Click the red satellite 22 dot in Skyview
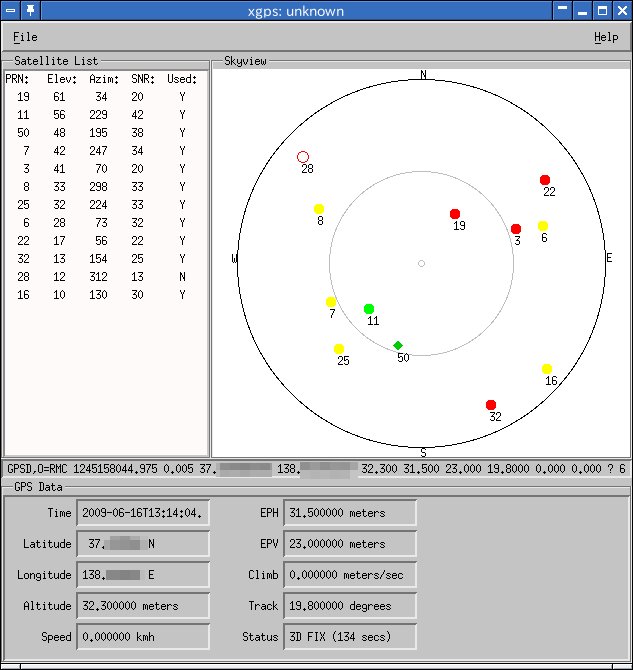Screen dimensions: 633x670 545,179
